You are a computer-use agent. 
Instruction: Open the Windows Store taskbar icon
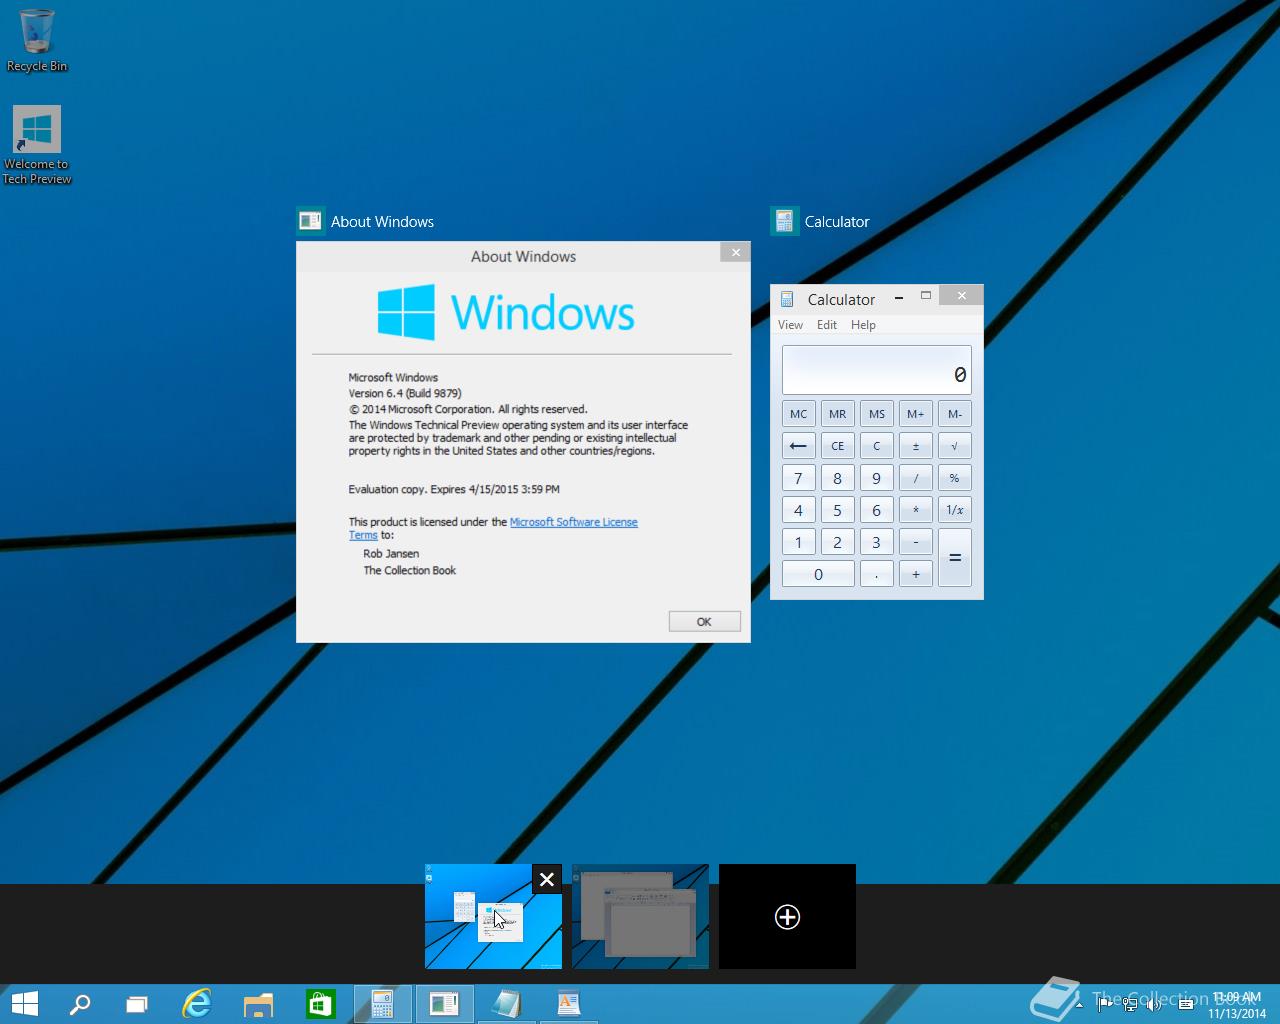(320, 1004)
